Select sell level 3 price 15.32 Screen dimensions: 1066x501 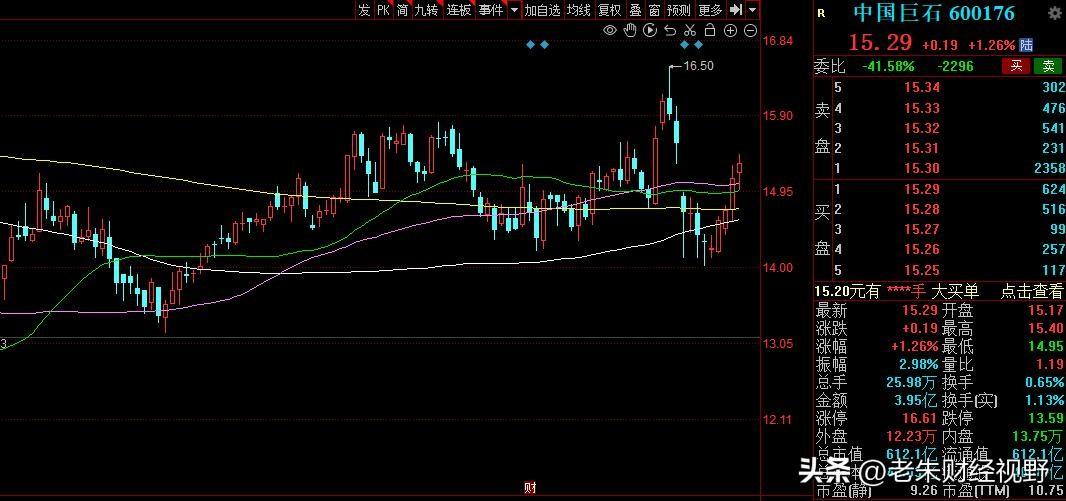922,128
